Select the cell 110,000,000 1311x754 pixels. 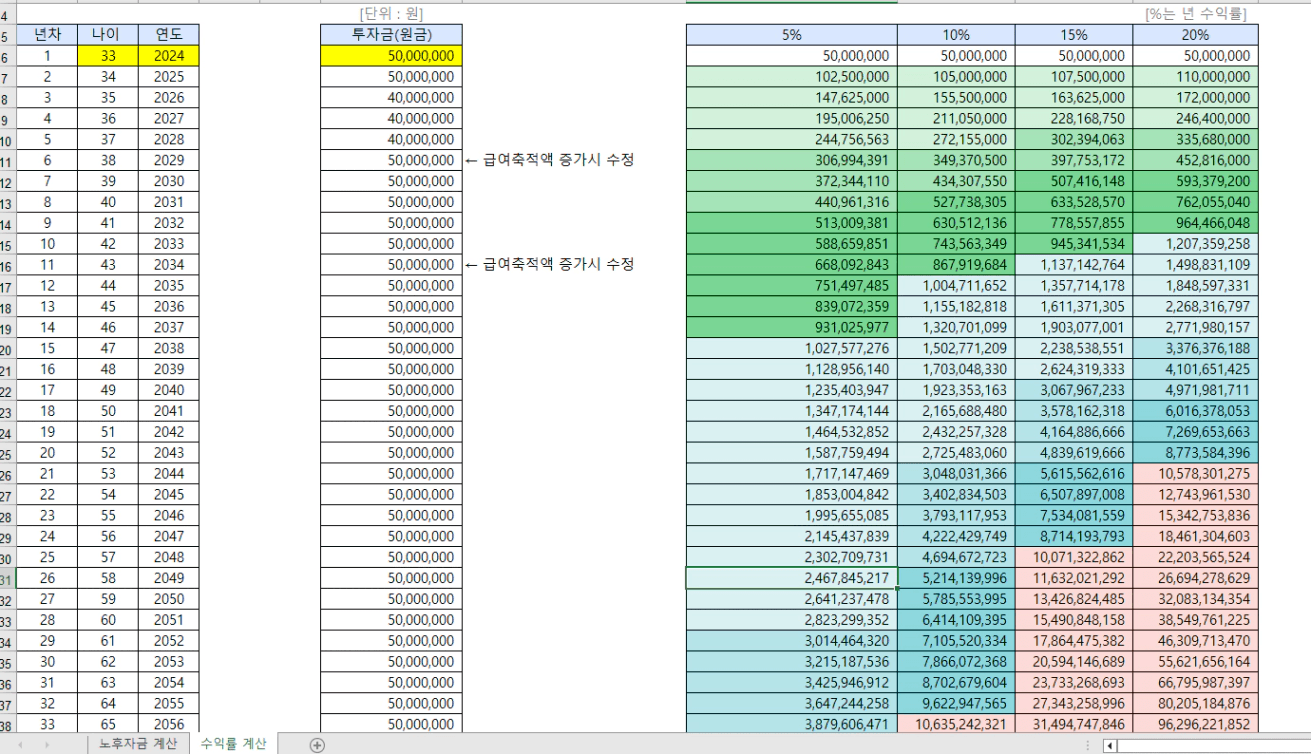tap(1196, 77)
